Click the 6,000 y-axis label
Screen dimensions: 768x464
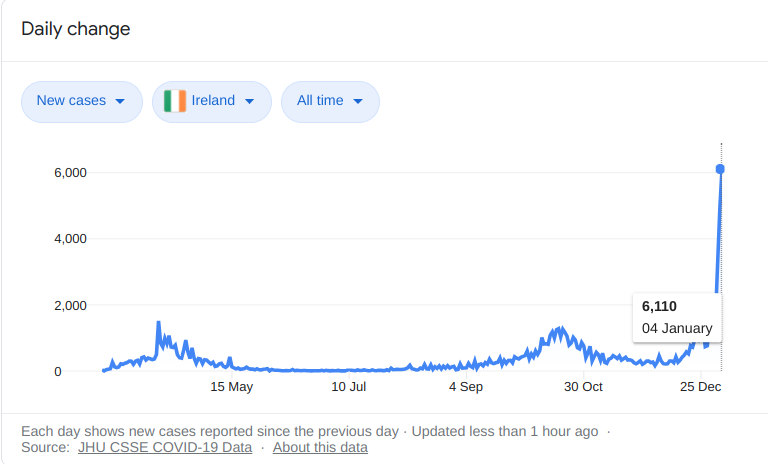[x=71, y=173]
